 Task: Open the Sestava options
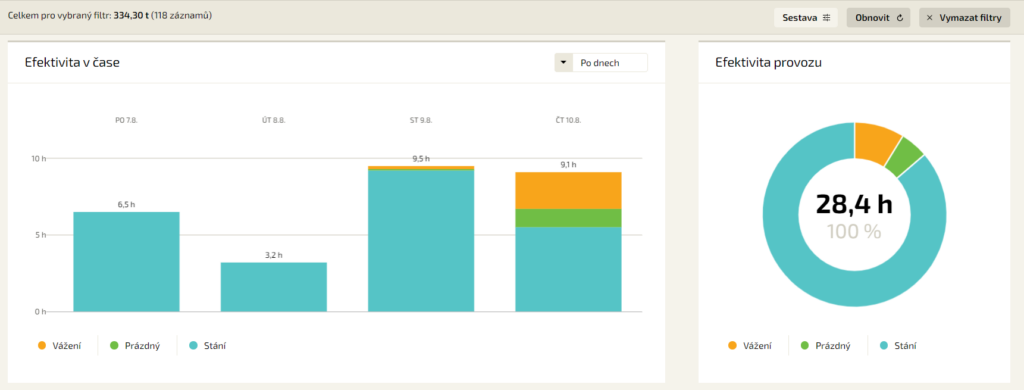806,18
